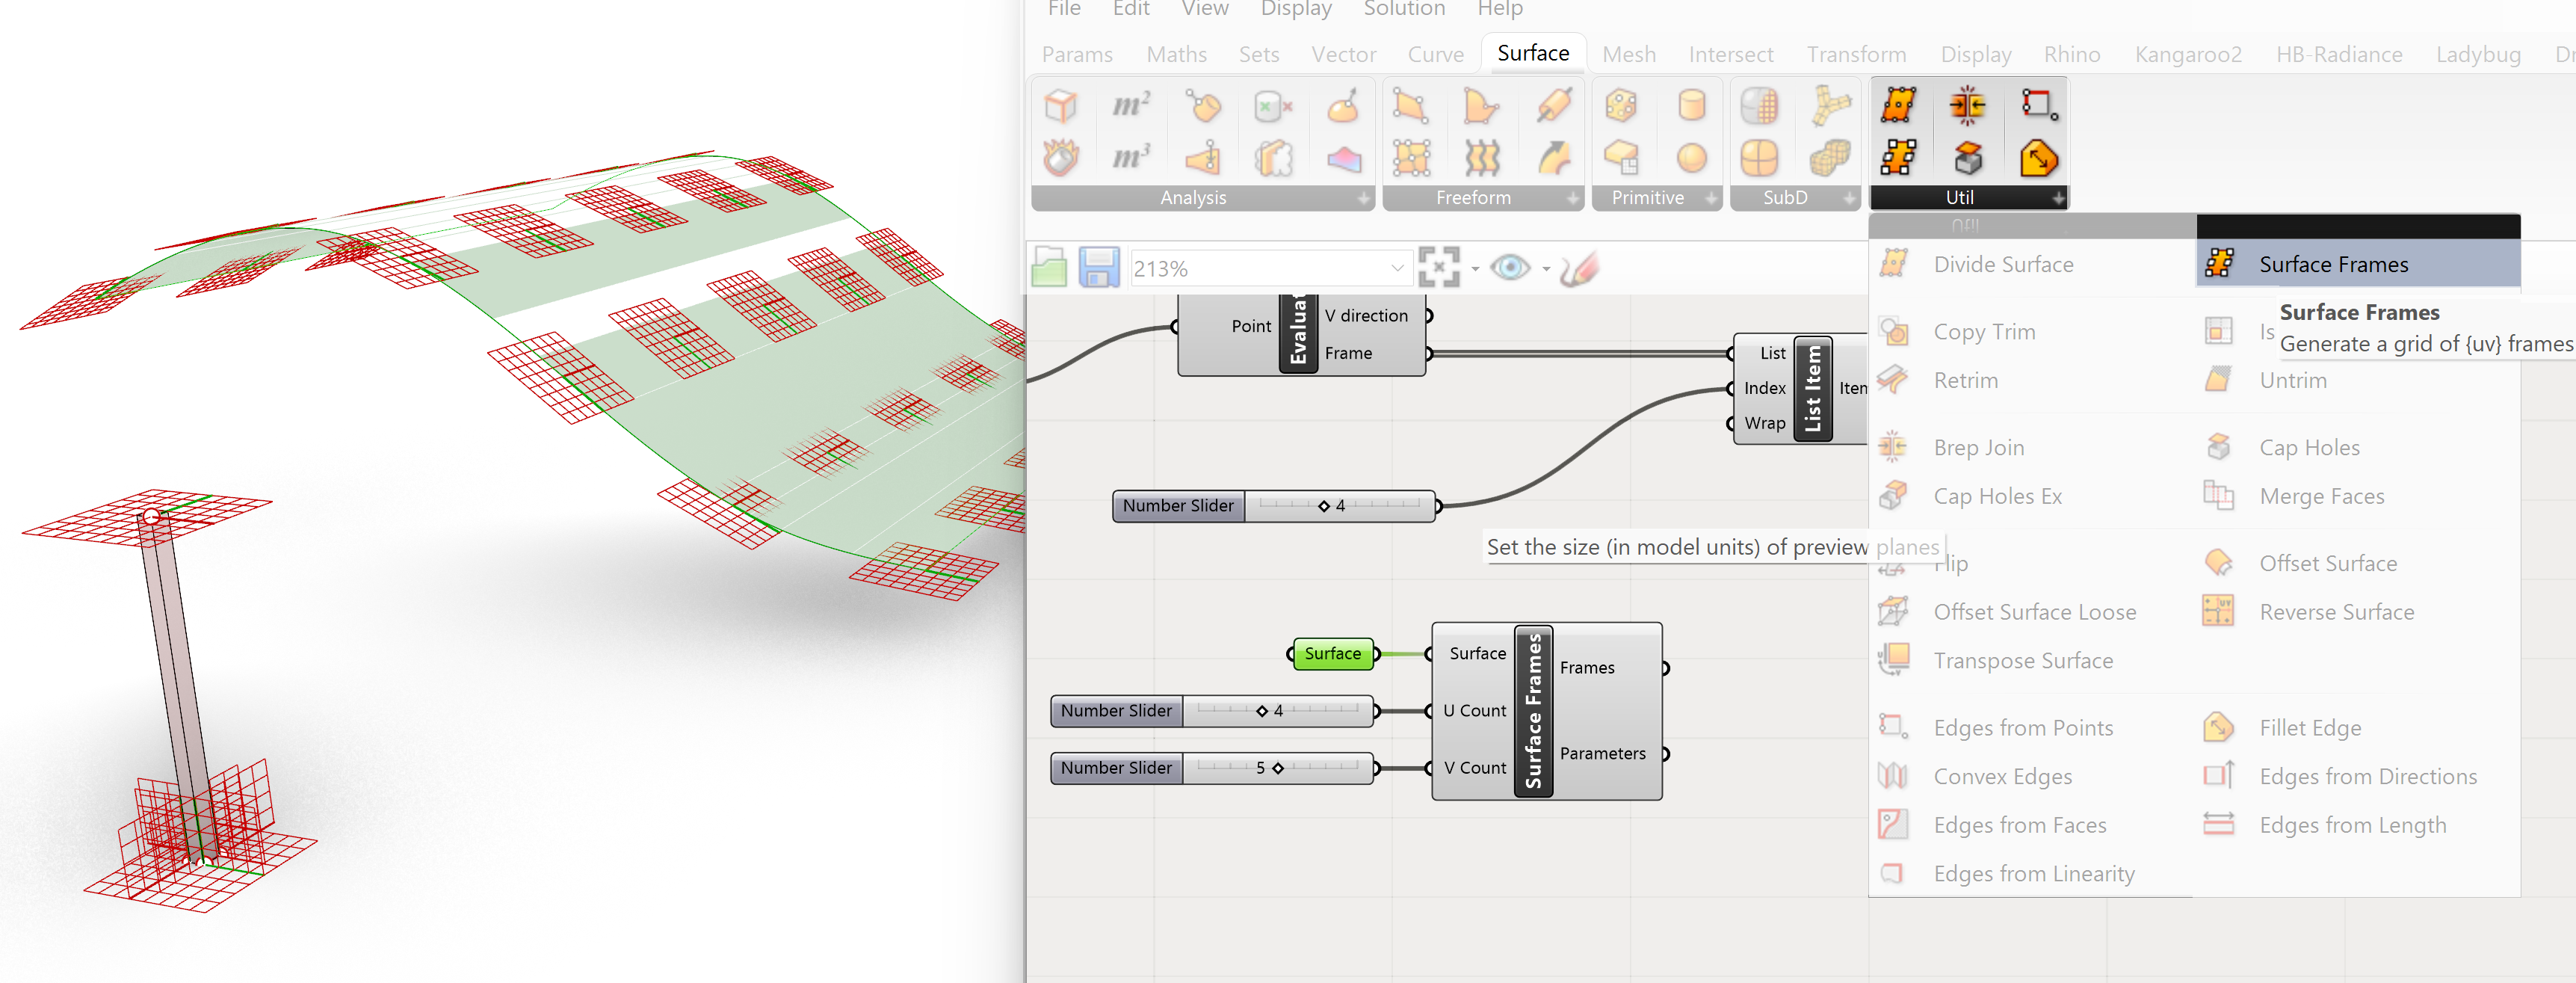Click the Sphere primitive icon

[x=1691, y=158]
